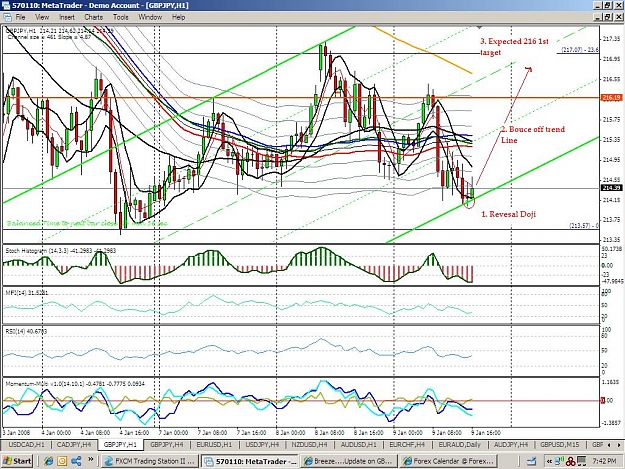Click the Momentum-Multi v1.0 indicator label
This screenshot has height=469, width=625.
pos(75,384)
